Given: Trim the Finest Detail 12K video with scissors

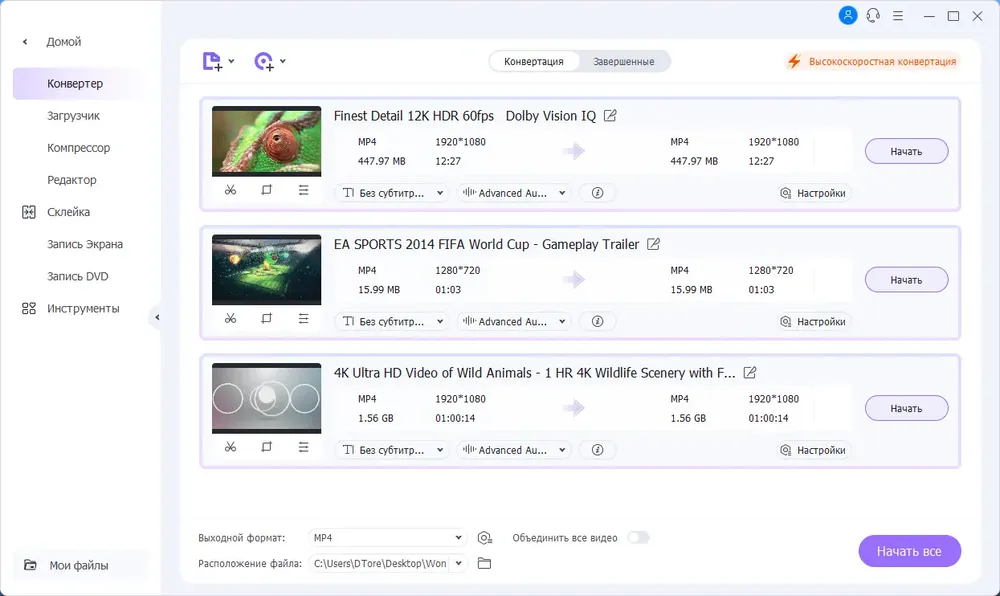Looking at the screenshot, I should coord(230,190).
